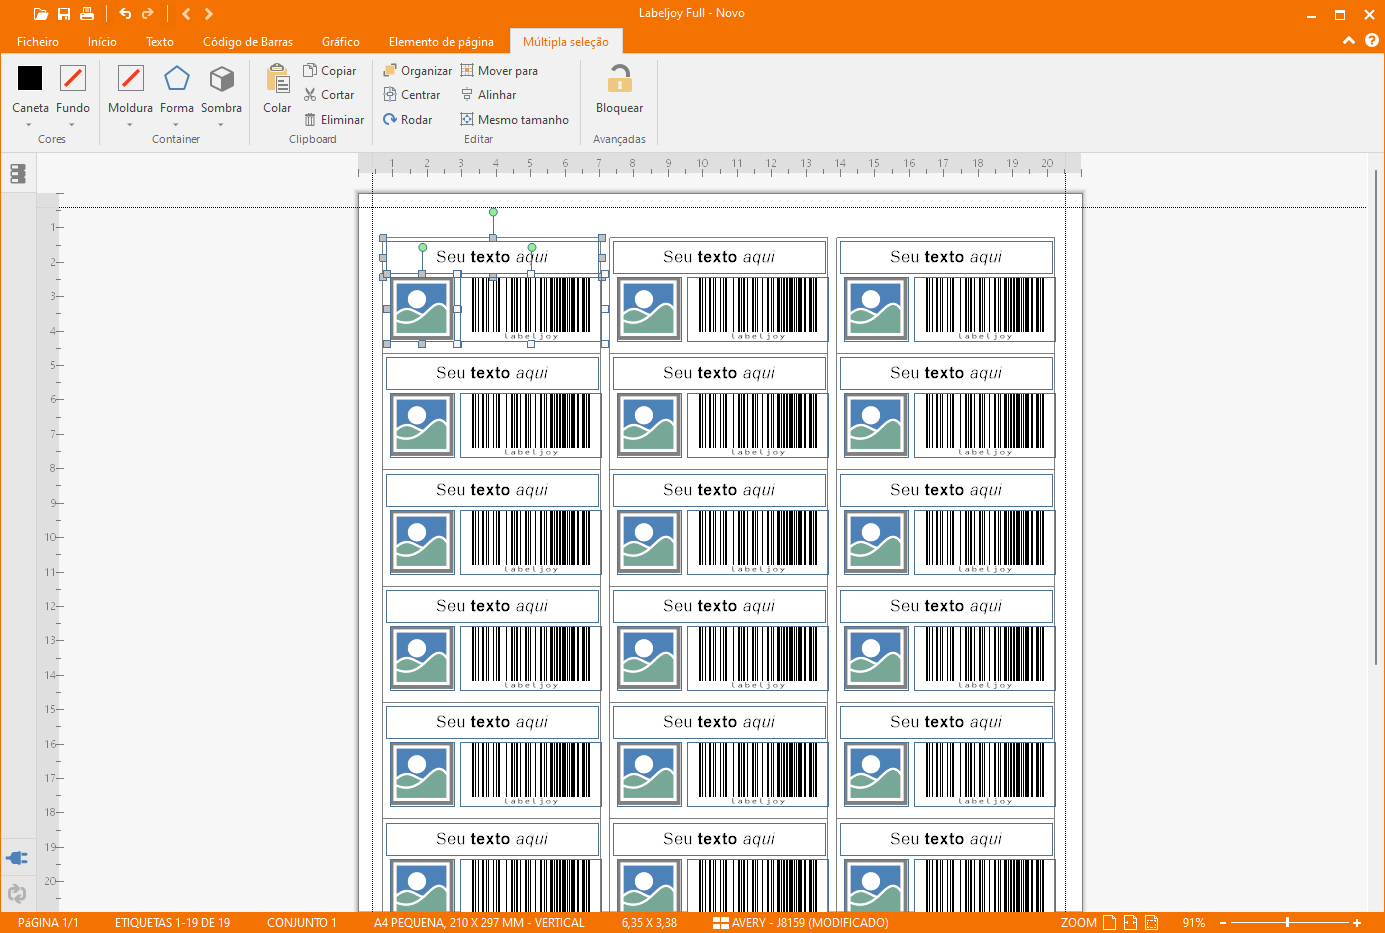Click the plug connection icon in left sidebar
This screenshot has height=933, width=1385.
pyautogui.click(x=17, y=858)
